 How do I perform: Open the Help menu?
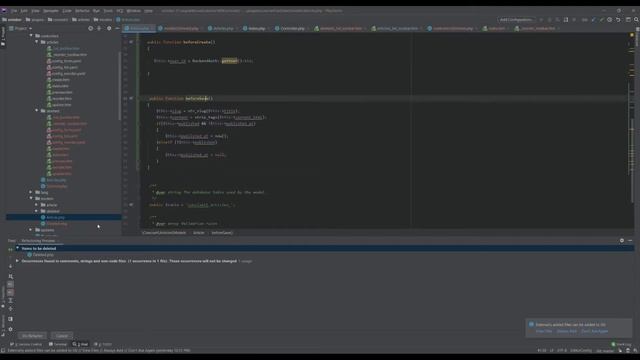click(x=149, y=11)
